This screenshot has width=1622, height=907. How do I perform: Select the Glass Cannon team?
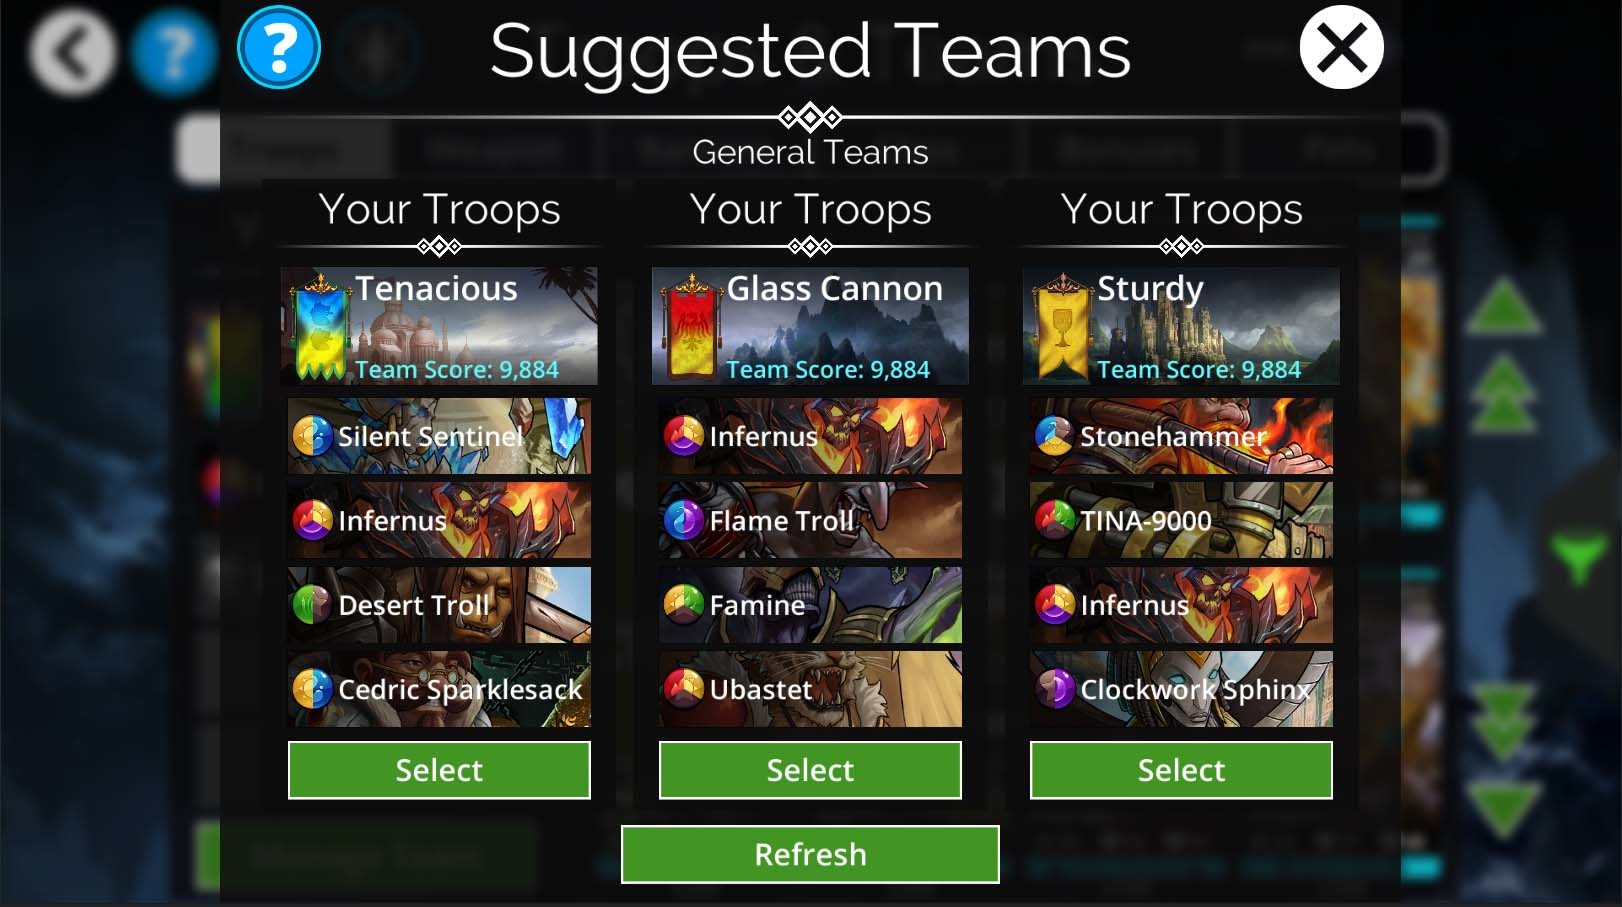coord(810,770)
